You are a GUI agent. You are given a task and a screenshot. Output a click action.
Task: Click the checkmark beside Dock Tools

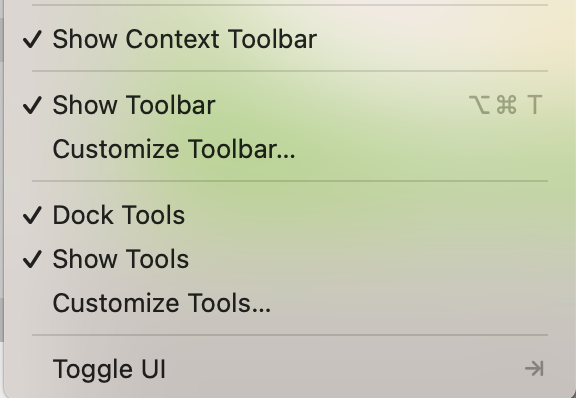[x=32, y=215]
